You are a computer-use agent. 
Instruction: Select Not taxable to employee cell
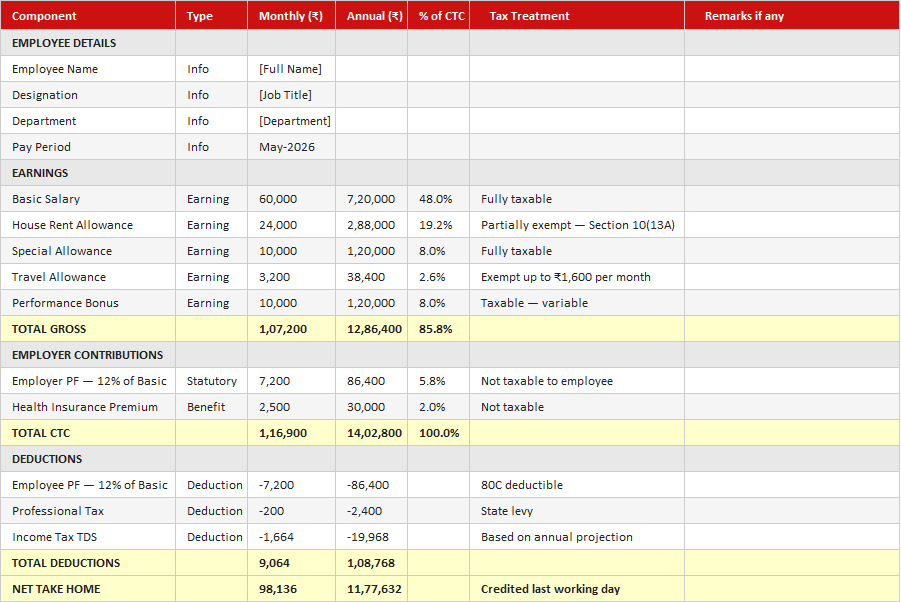[577, 381]
